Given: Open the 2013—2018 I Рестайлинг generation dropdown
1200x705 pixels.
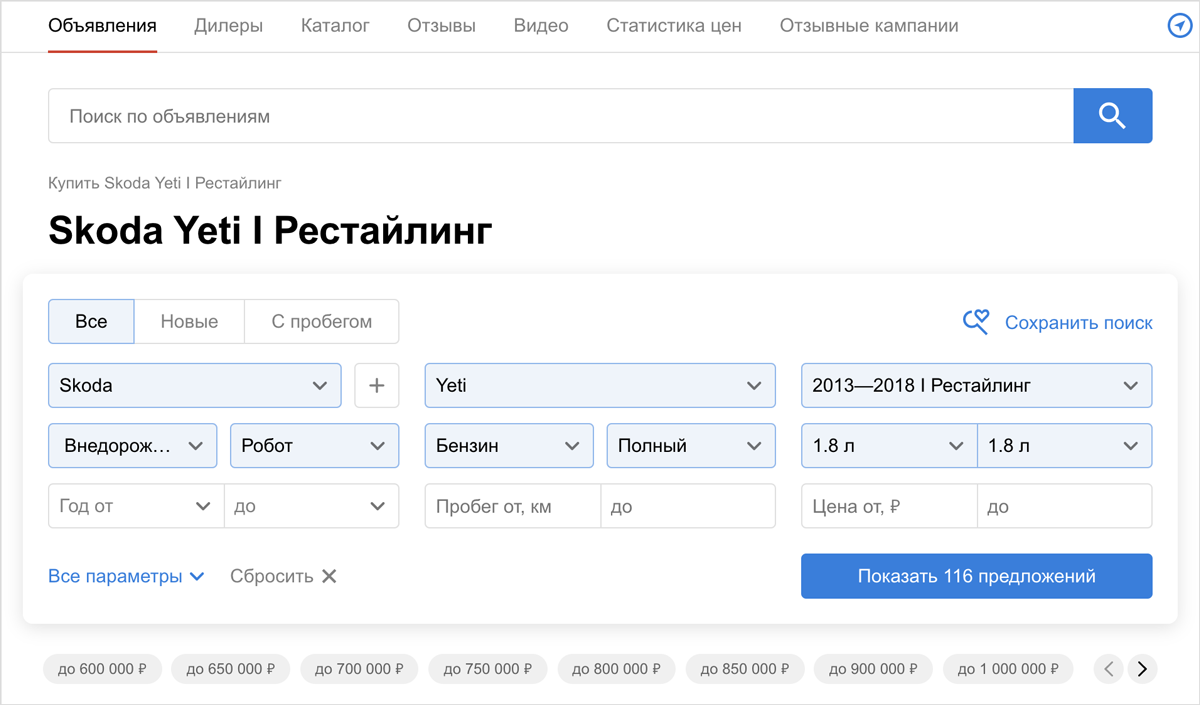Looking at the screenshot, I should [977, 385].
